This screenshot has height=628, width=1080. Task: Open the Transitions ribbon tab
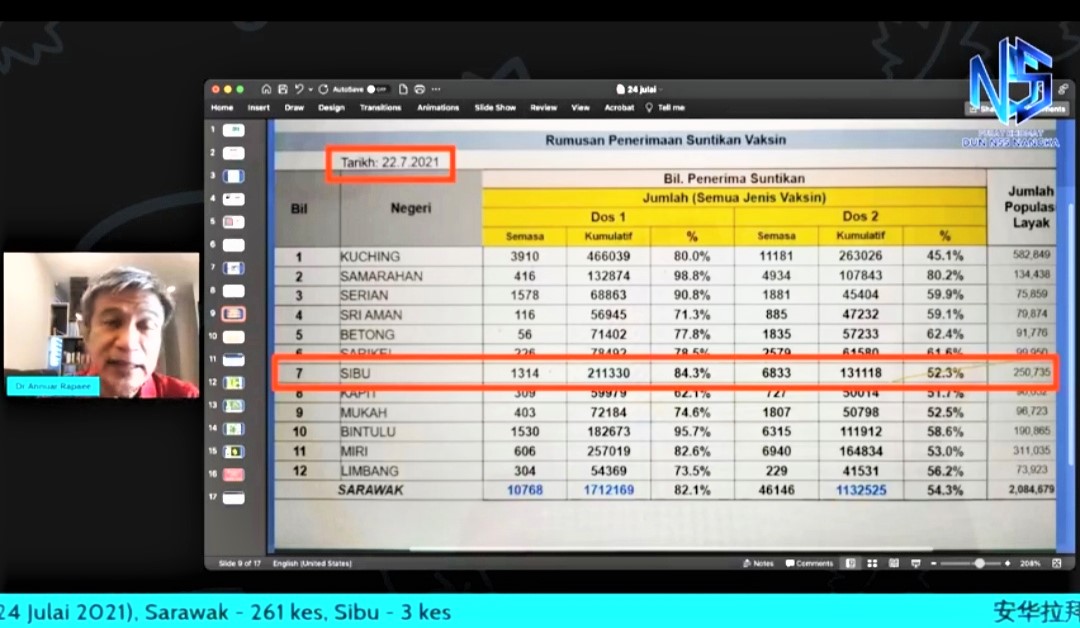click(380, 108)
